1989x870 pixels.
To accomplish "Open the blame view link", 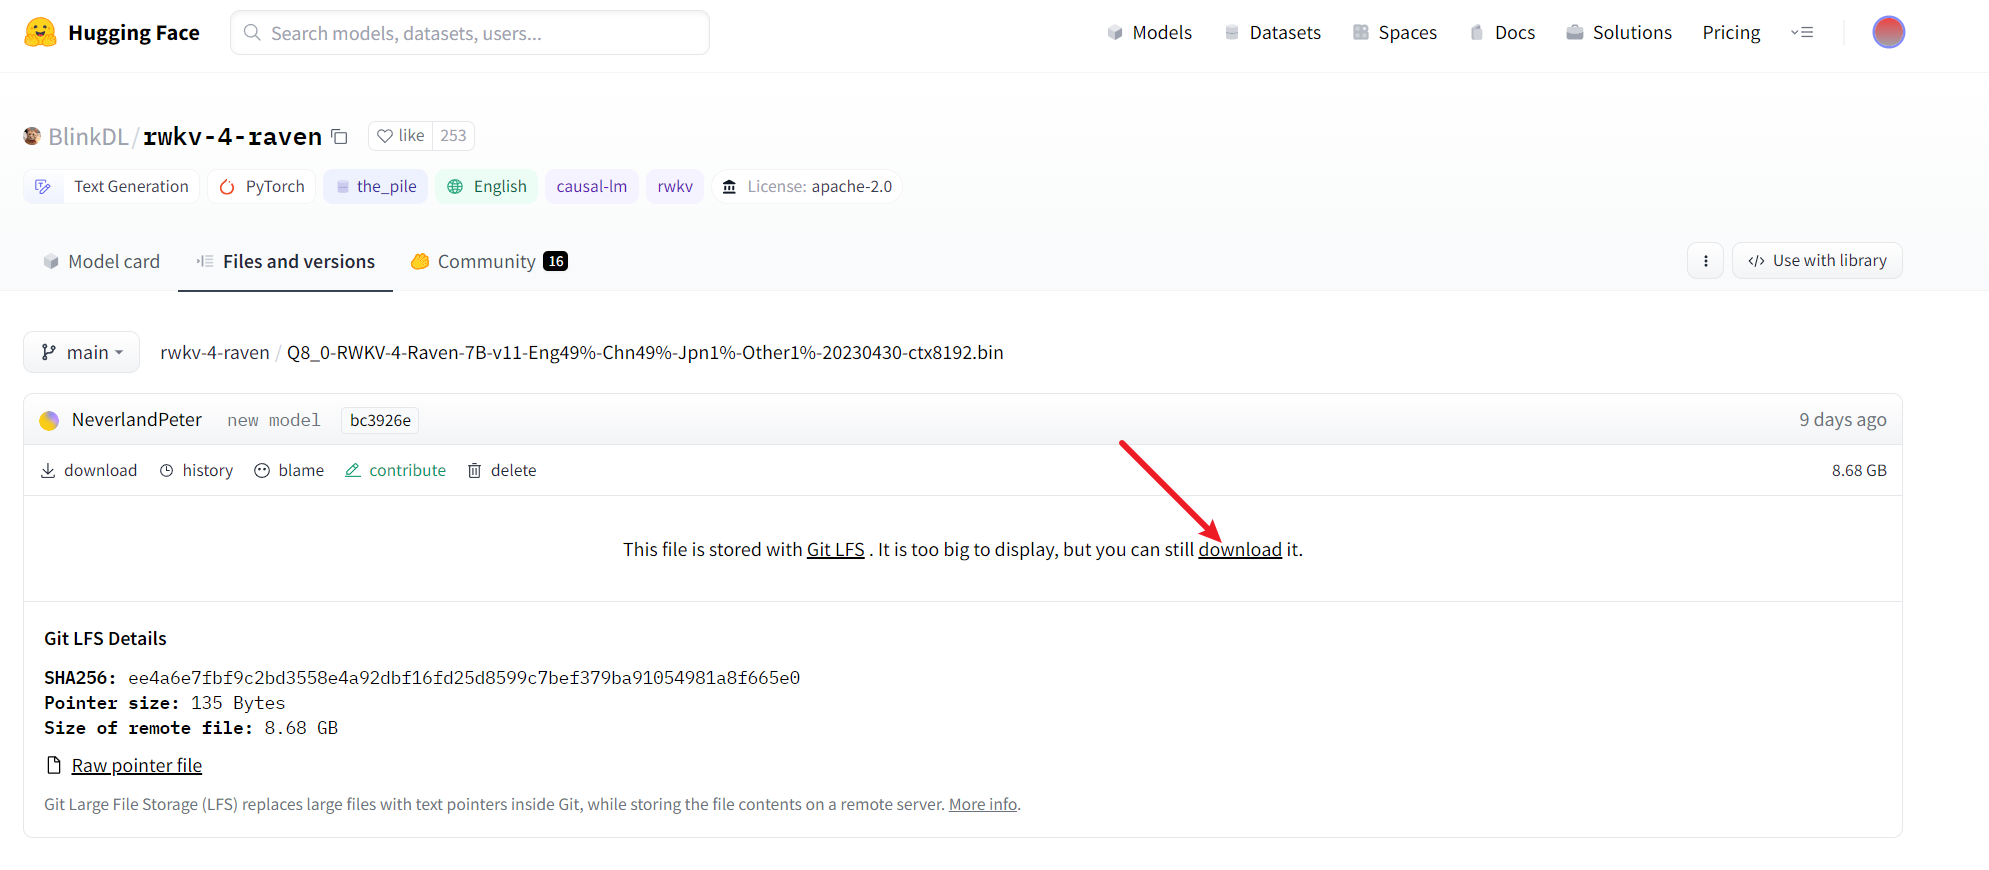I will pyautogui.click(x=289, y=470).
